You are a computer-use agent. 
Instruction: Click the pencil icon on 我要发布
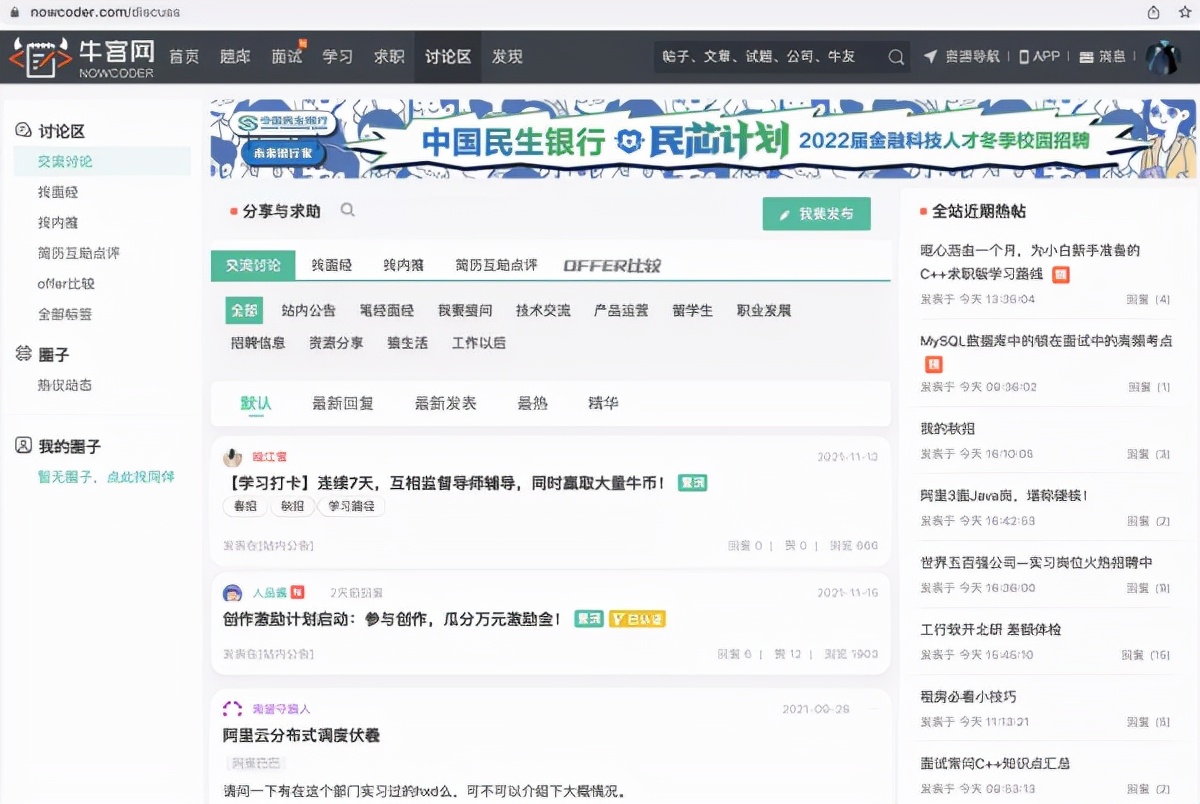click(784, 213)
